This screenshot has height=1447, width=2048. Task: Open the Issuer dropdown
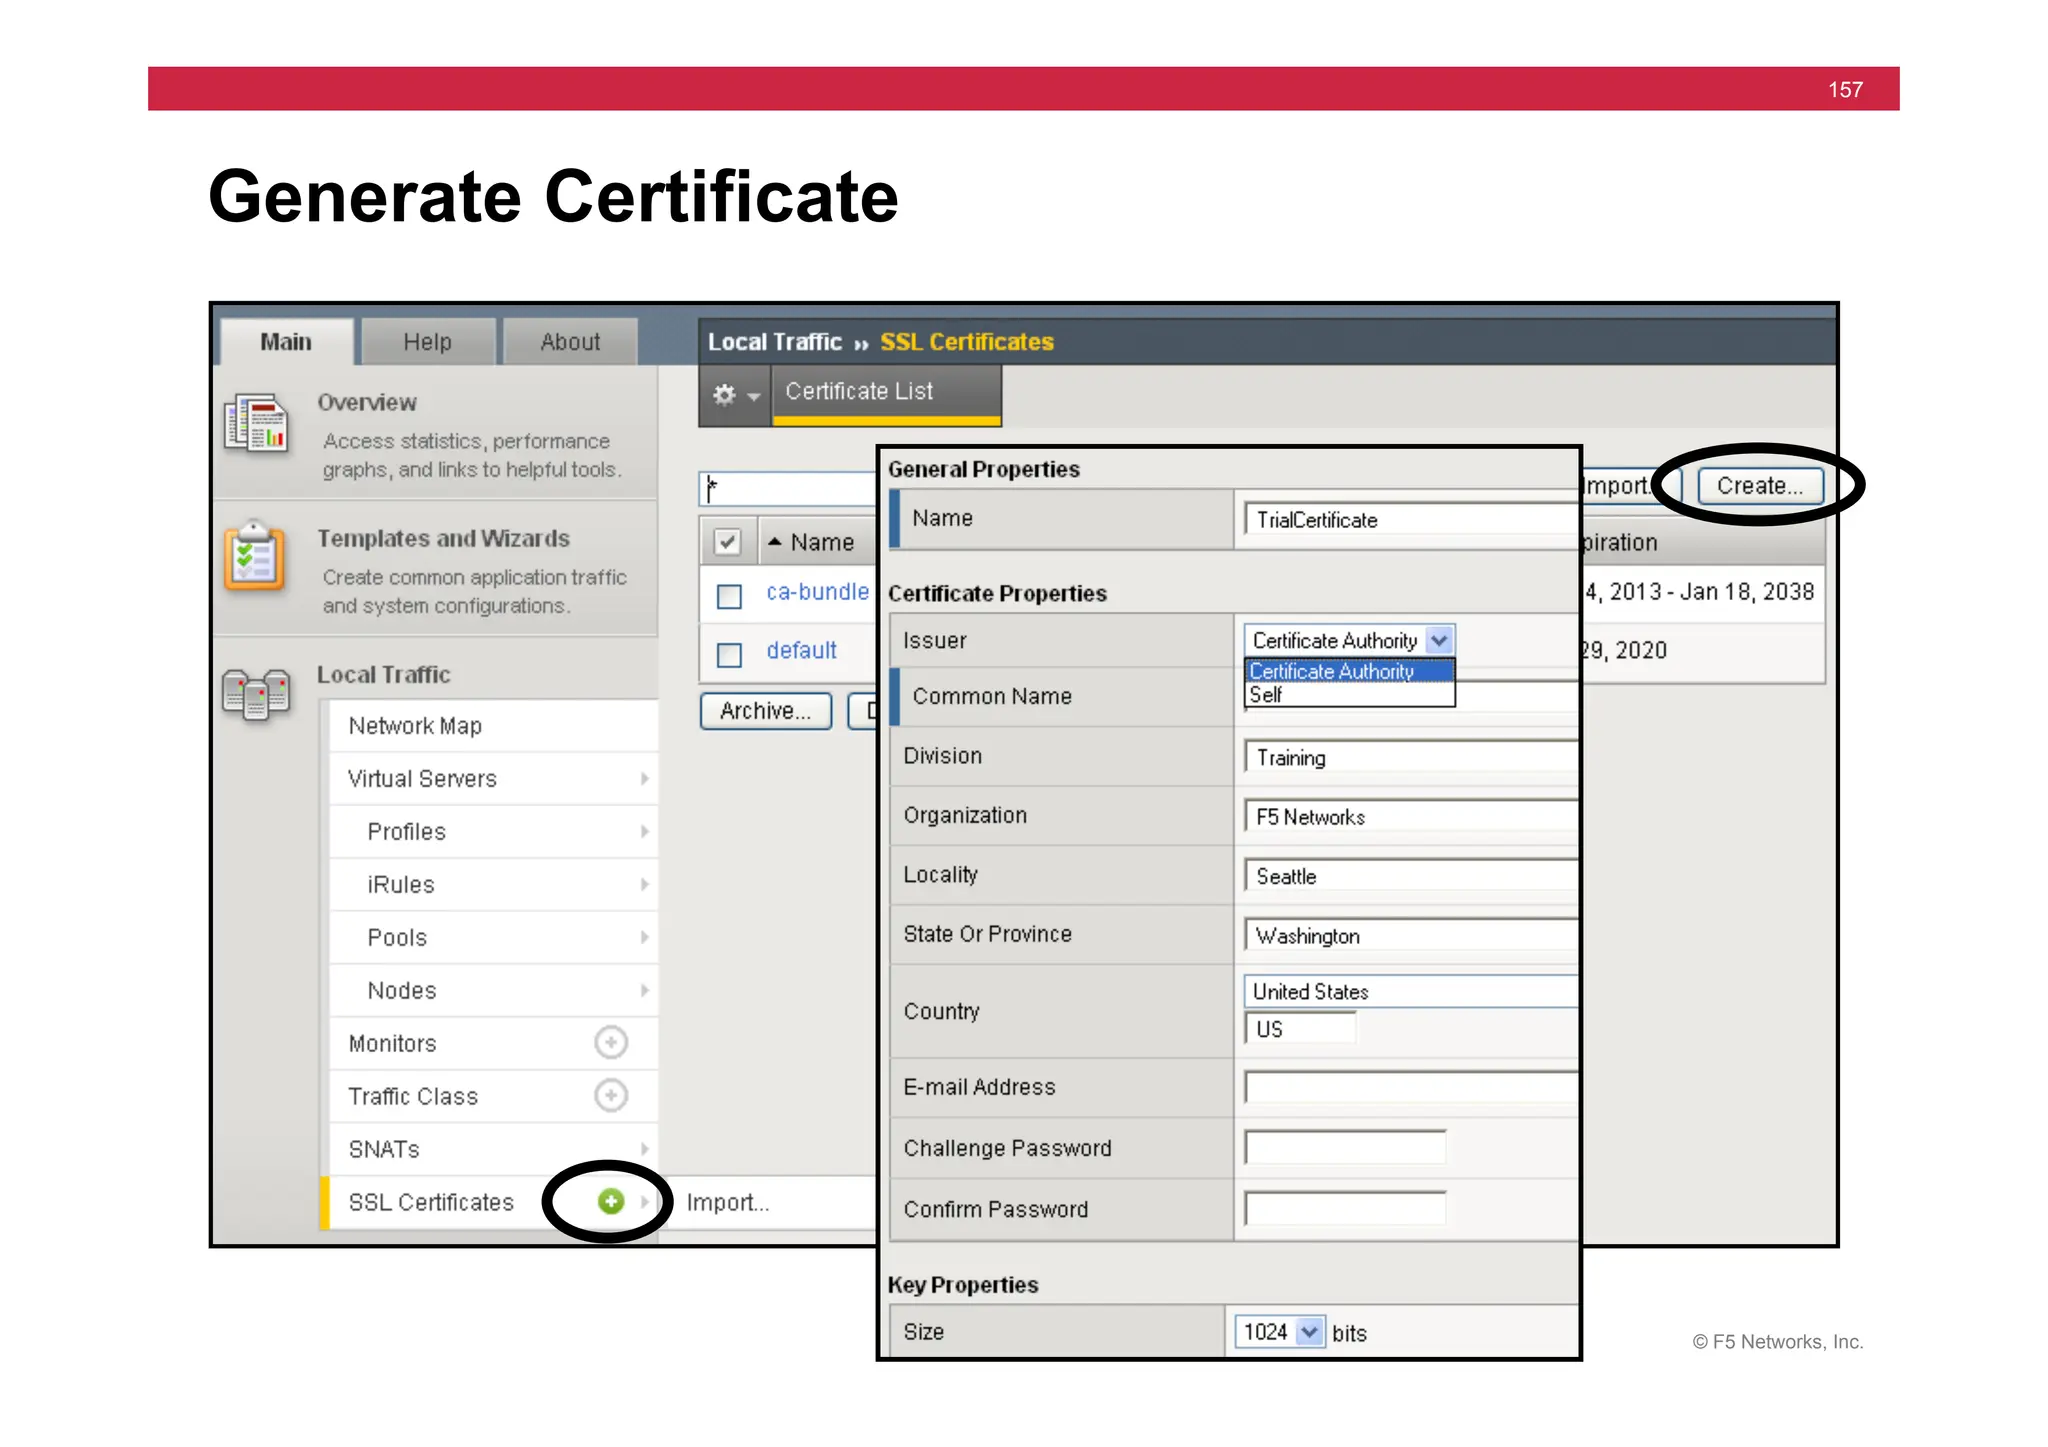point(1349,640)
